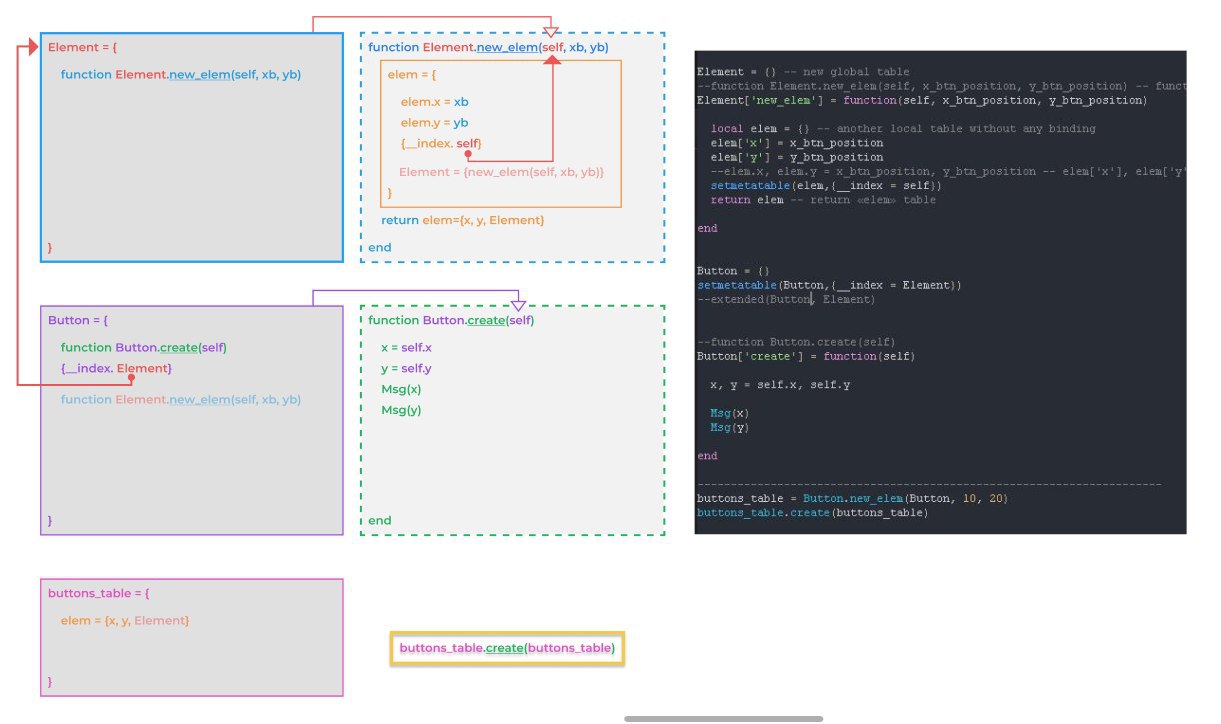The image size is (1221, 724).
Task: Click 'Msg(x)' in the green dashed box
Action: 401,390
